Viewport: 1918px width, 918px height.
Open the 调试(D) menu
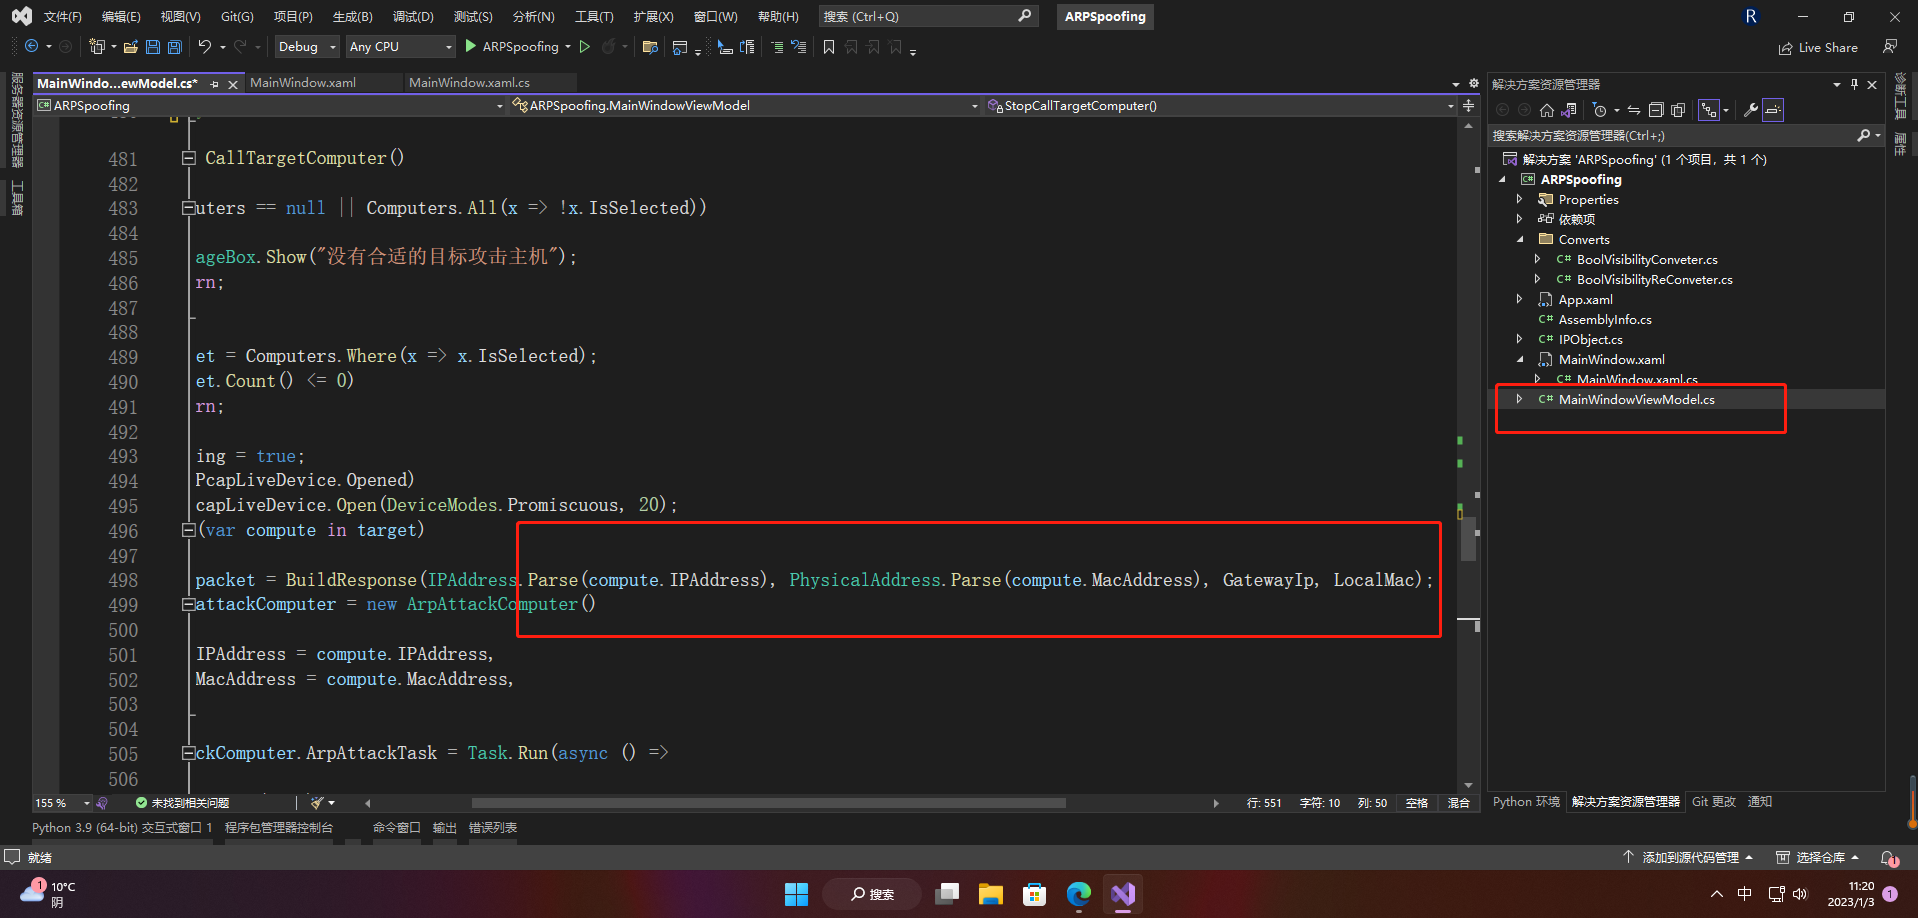(x=413, y=17)
